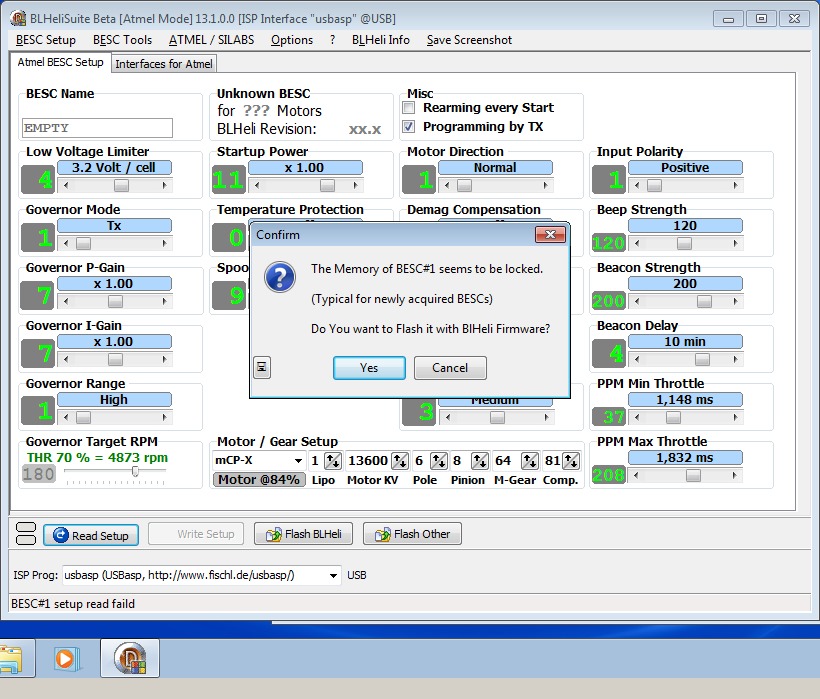Click the BESC Name EMPTY field
The height and width of the screenshot is (699, 820).
point(97,128)
